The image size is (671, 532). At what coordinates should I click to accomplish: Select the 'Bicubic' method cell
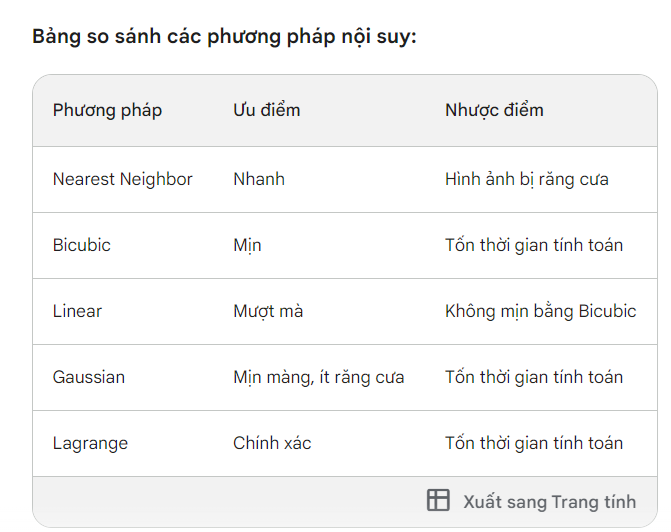click(82, 245)
